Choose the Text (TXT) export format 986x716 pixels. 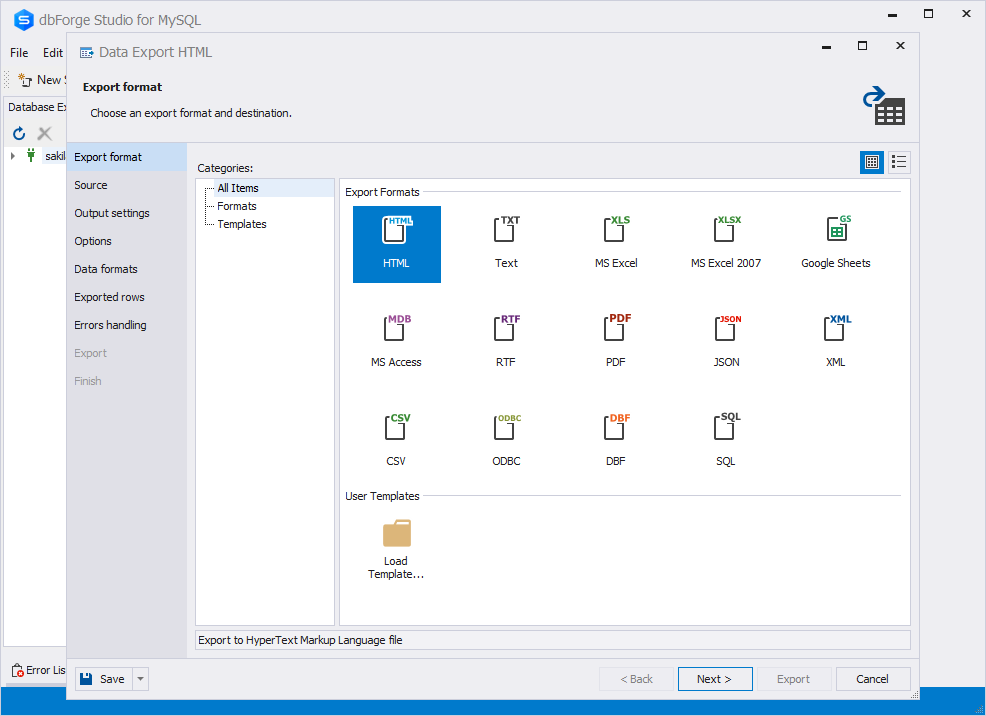(506, 244)
